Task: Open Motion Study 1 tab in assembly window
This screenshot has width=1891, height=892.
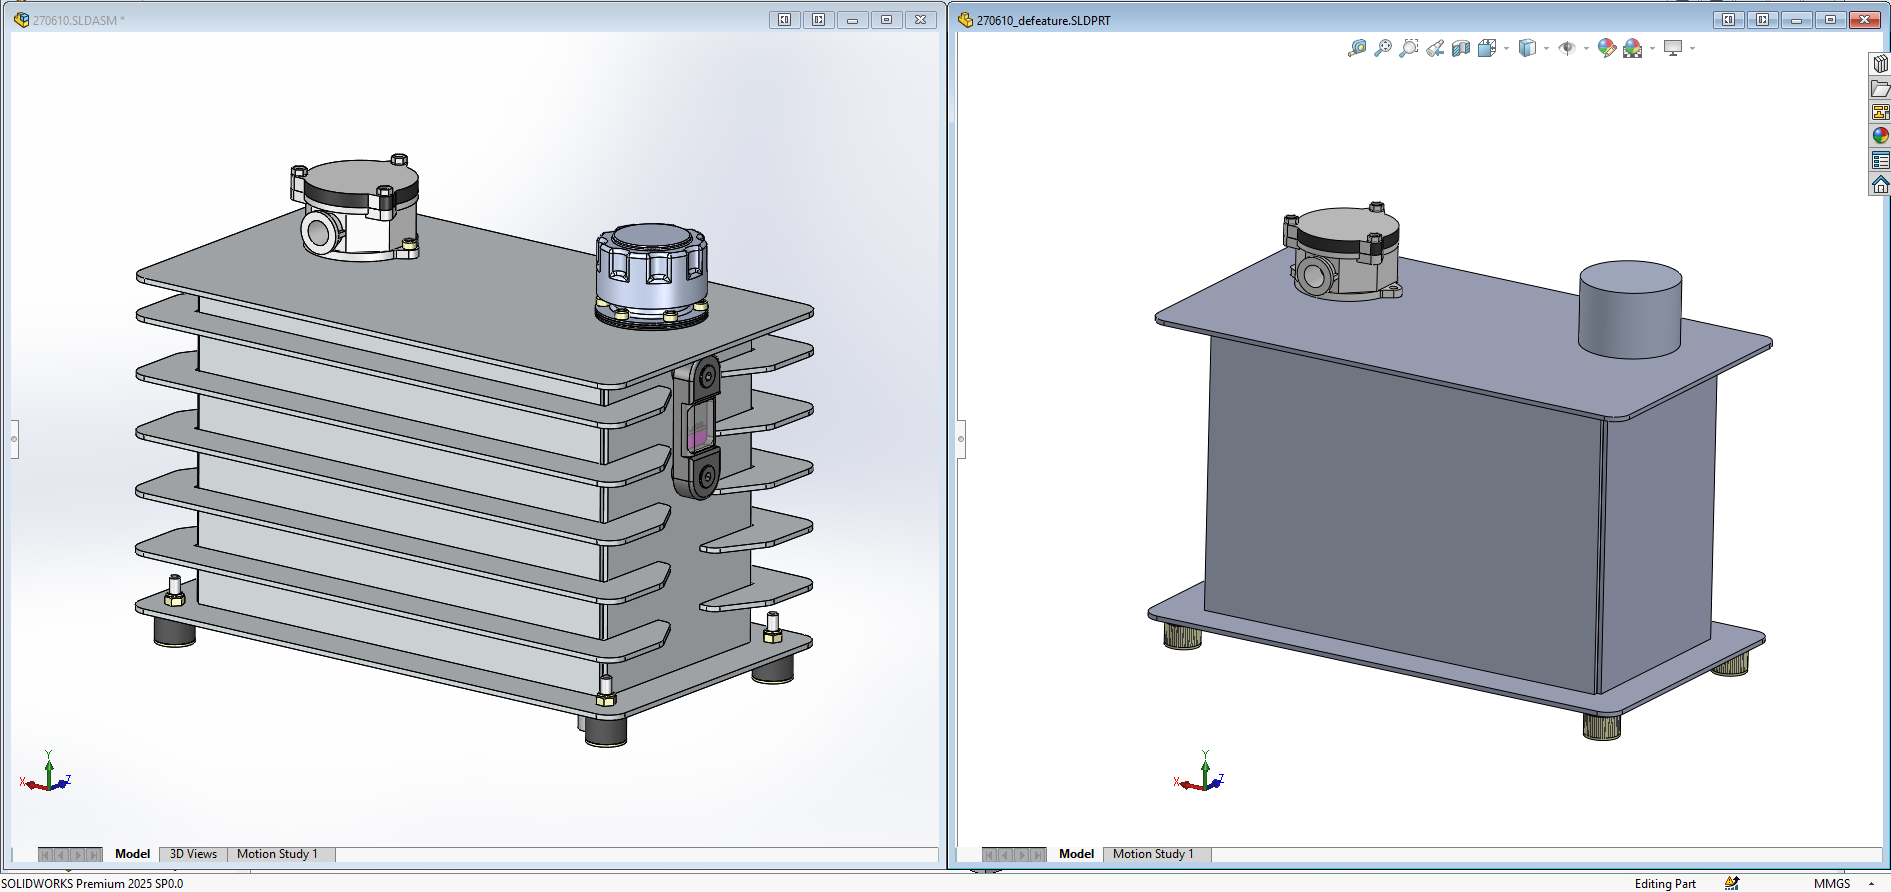Action: [277, 854]
